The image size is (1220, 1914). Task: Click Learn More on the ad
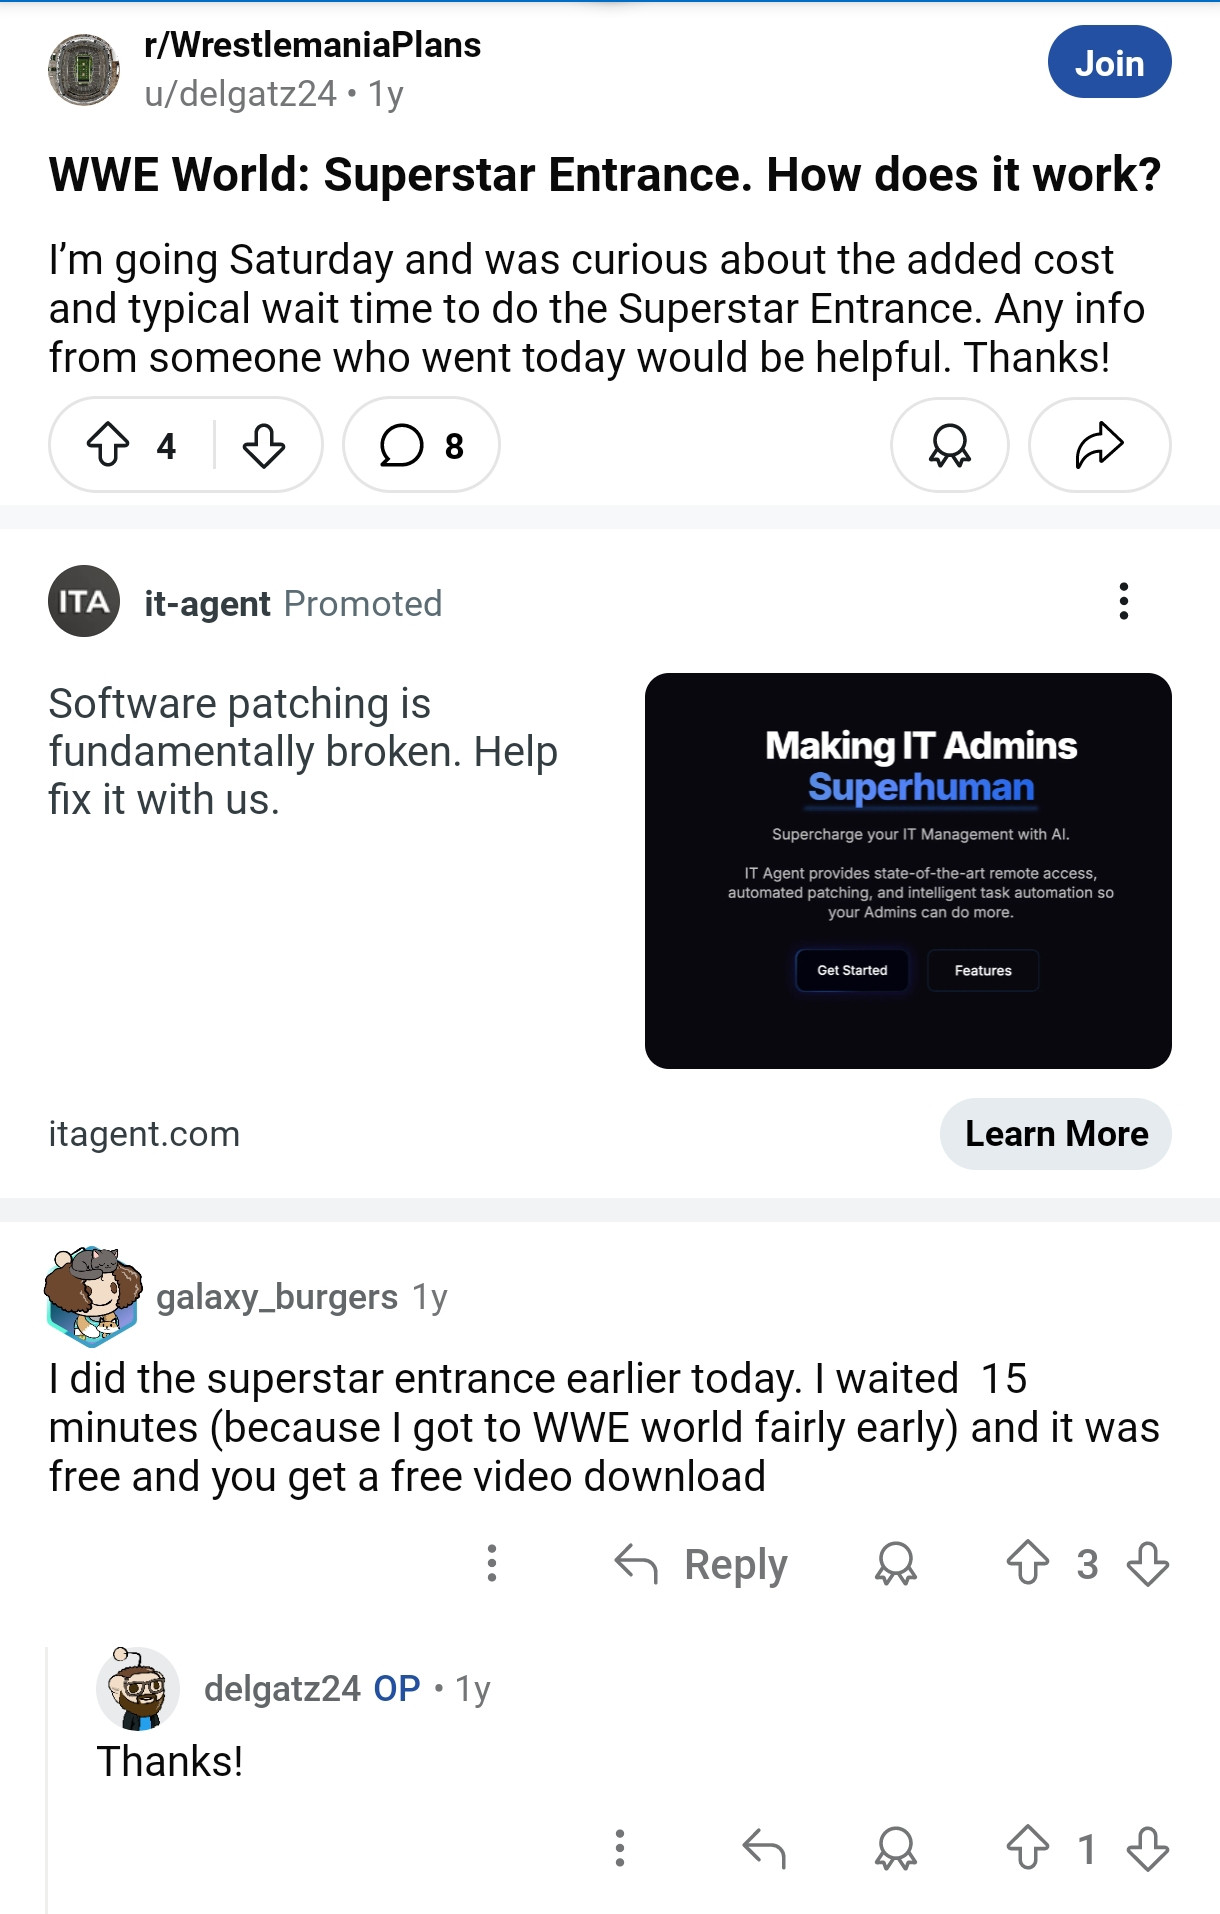(x=1056, y=1134)
